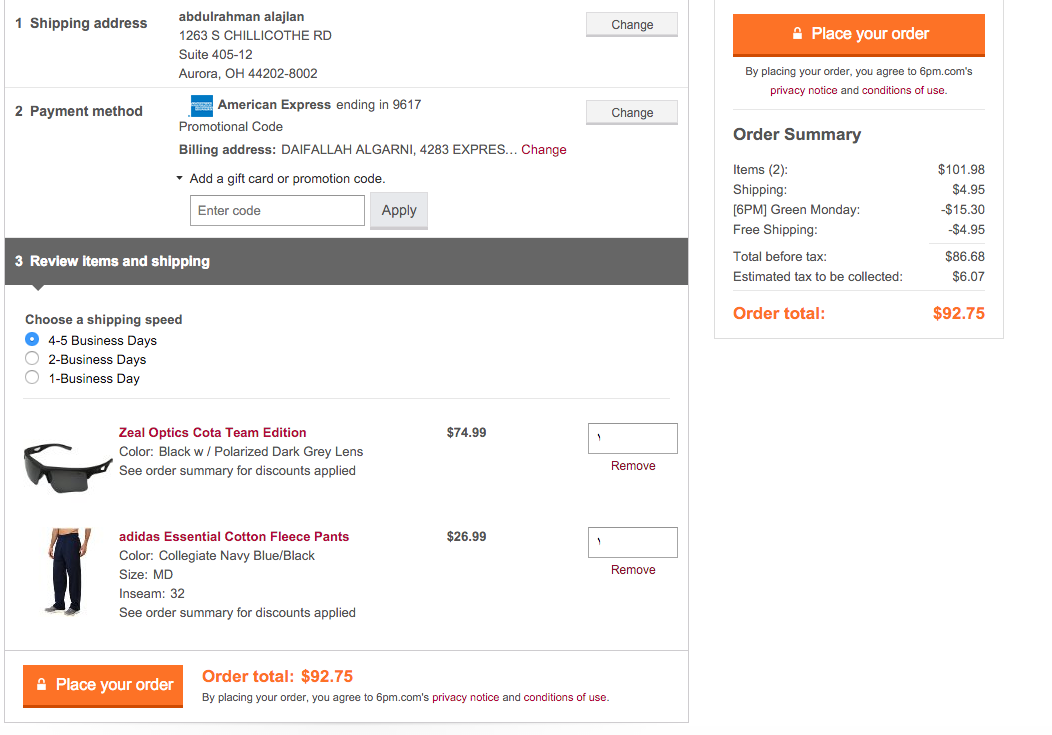
Task: Click the Zeal Optics sunglasses thumbnail
Action: pos(68,464)
